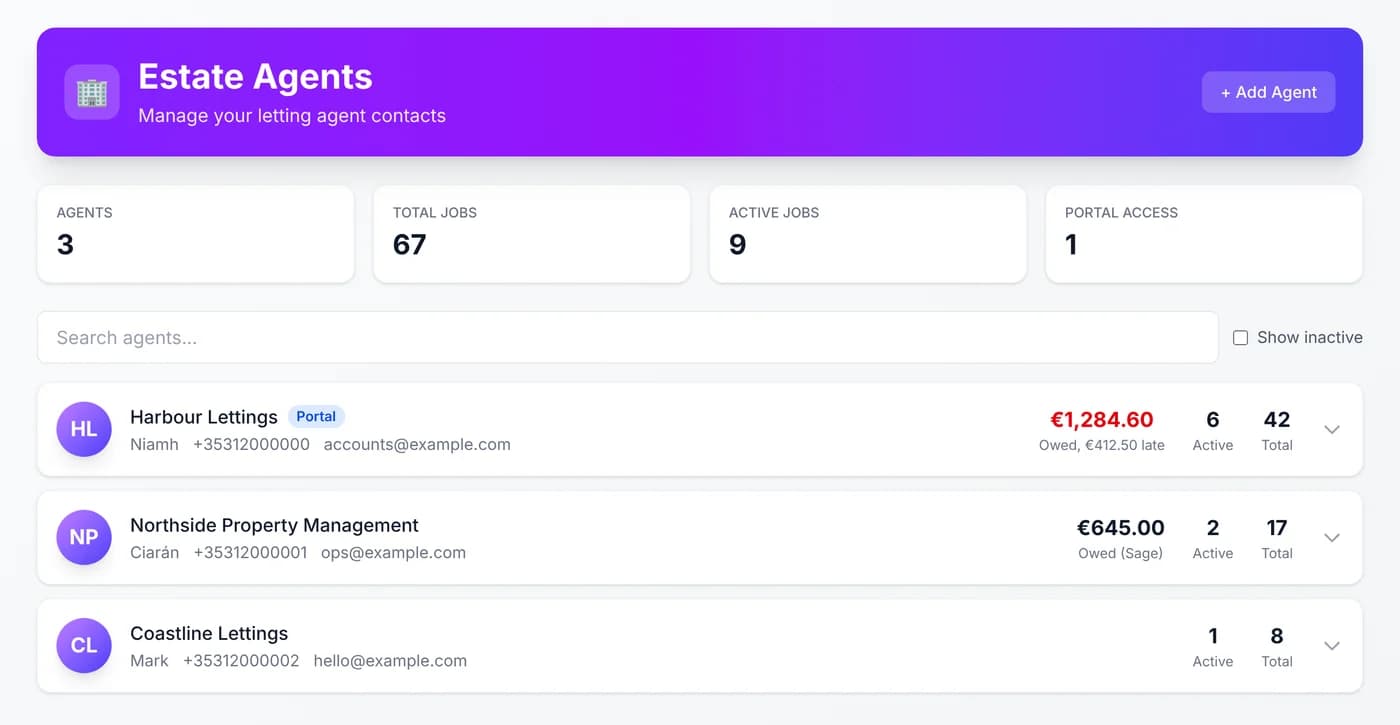
Task: Expand the Harbour Lettings row chevron
Action: coord(1331,429)
